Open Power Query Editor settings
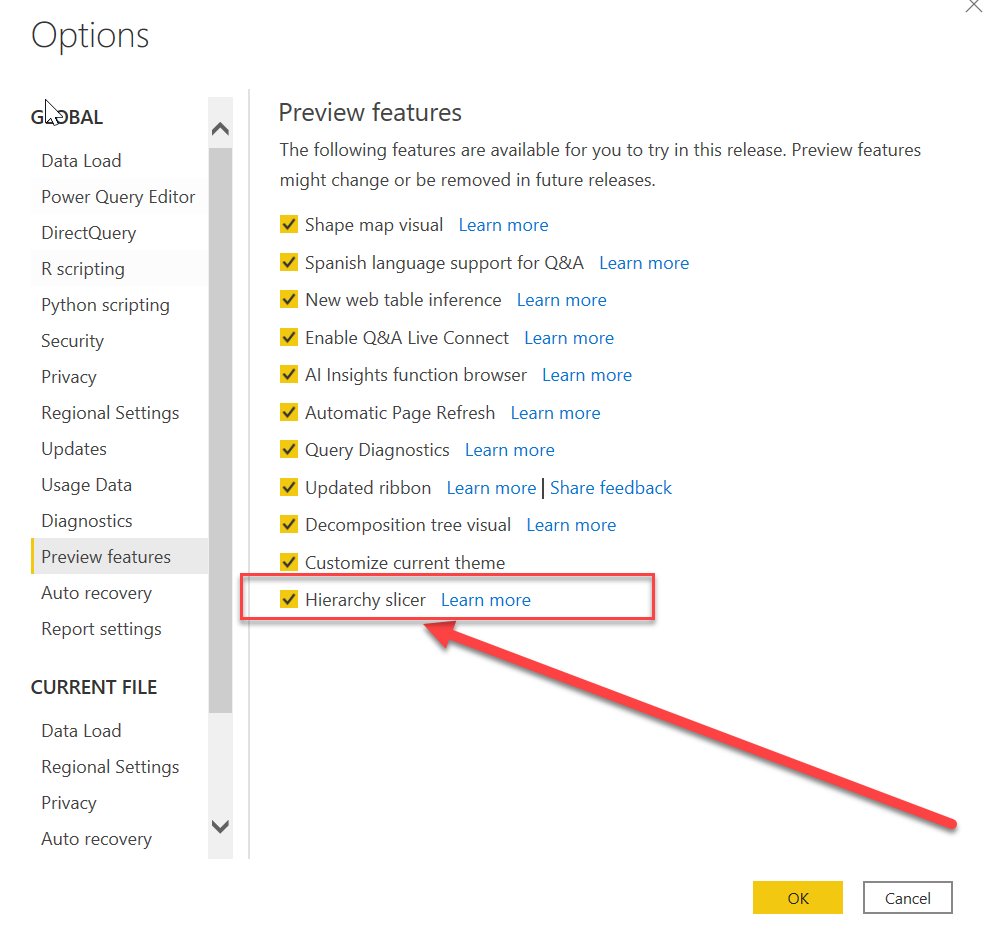The width and height of the screenshot is (989, 948). 118,197
